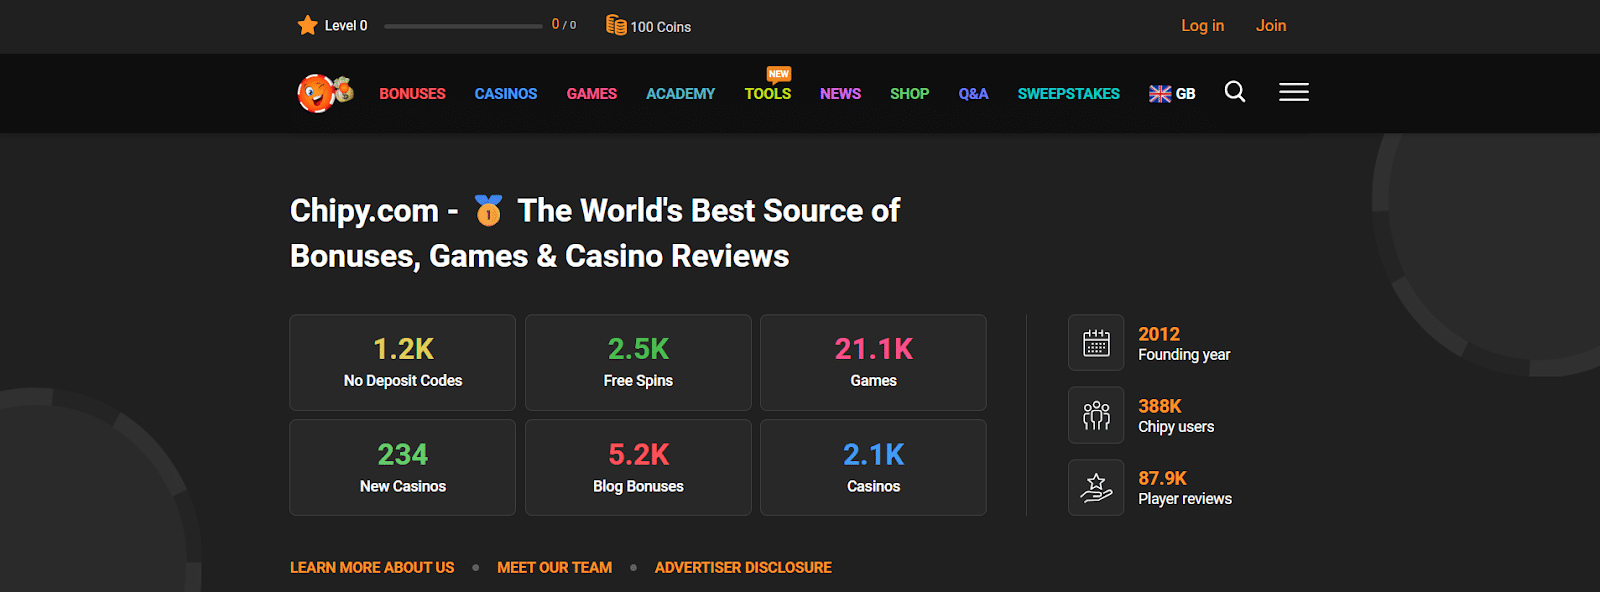Open the Q&A menu item

pos(973,94)
